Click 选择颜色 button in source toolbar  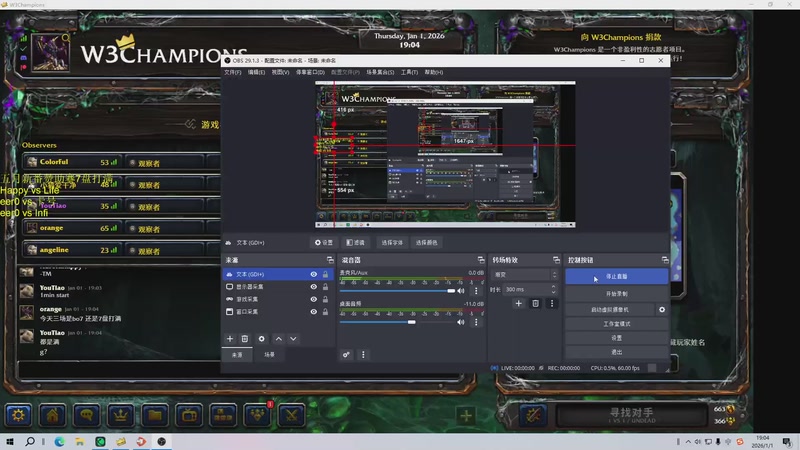coord(427,243)
